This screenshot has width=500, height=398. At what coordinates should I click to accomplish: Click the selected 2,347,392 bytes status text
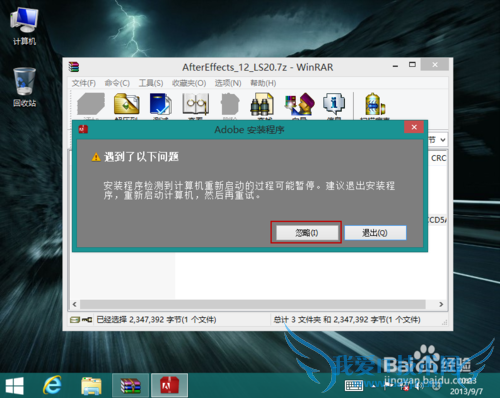(156, 320)
